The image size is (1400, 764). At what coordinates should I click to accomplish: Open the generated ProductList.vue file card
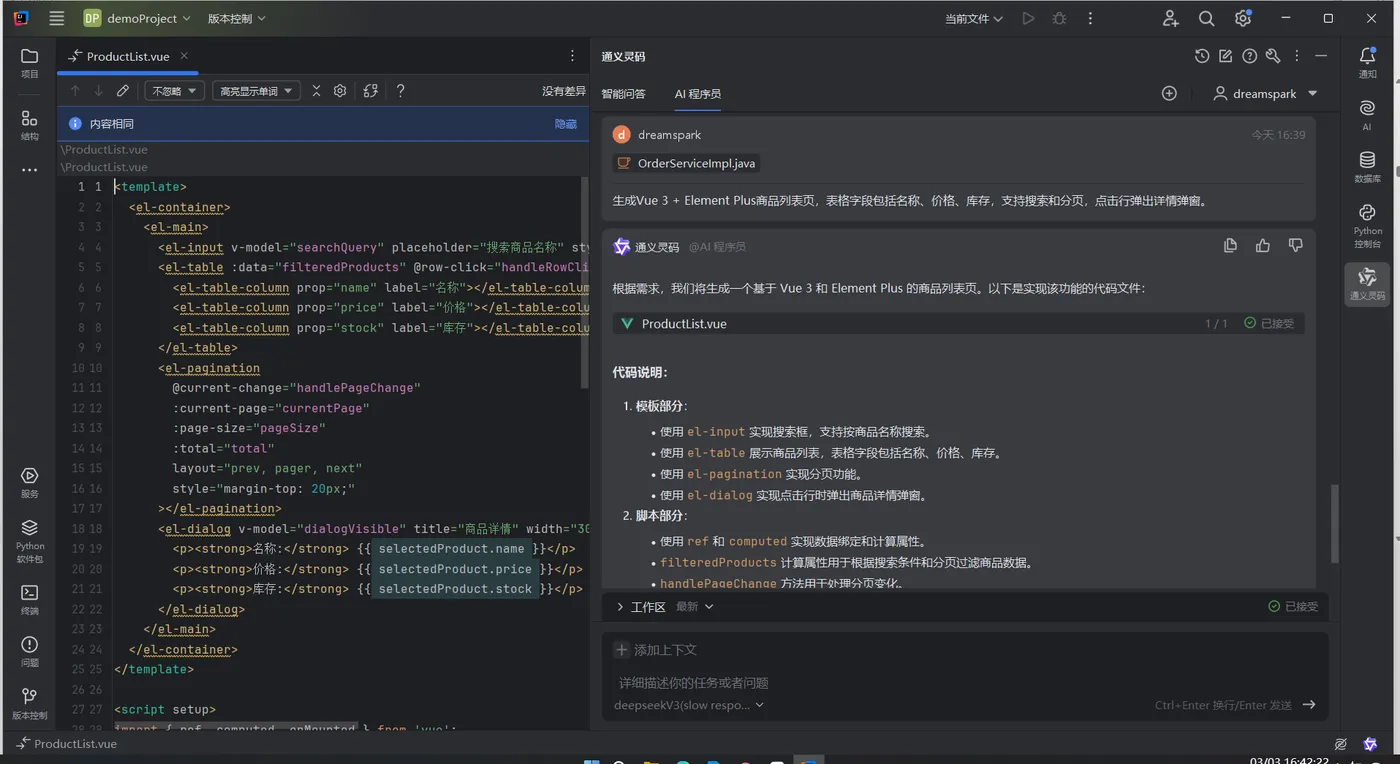point(958,323)
